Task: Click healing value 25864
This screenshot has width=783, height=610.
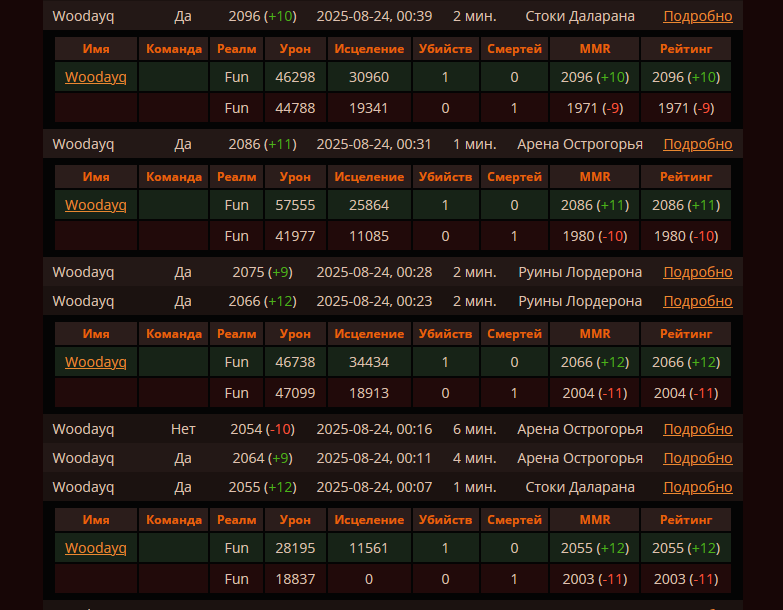Action: tap(369, 205)
